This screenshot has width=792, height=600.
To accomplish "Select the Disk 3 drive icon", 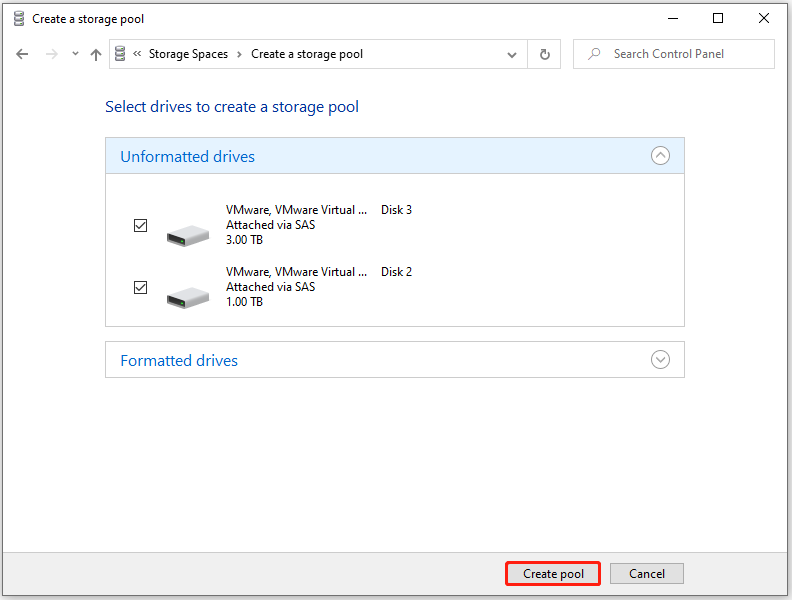I will click(x=188, y=236).
